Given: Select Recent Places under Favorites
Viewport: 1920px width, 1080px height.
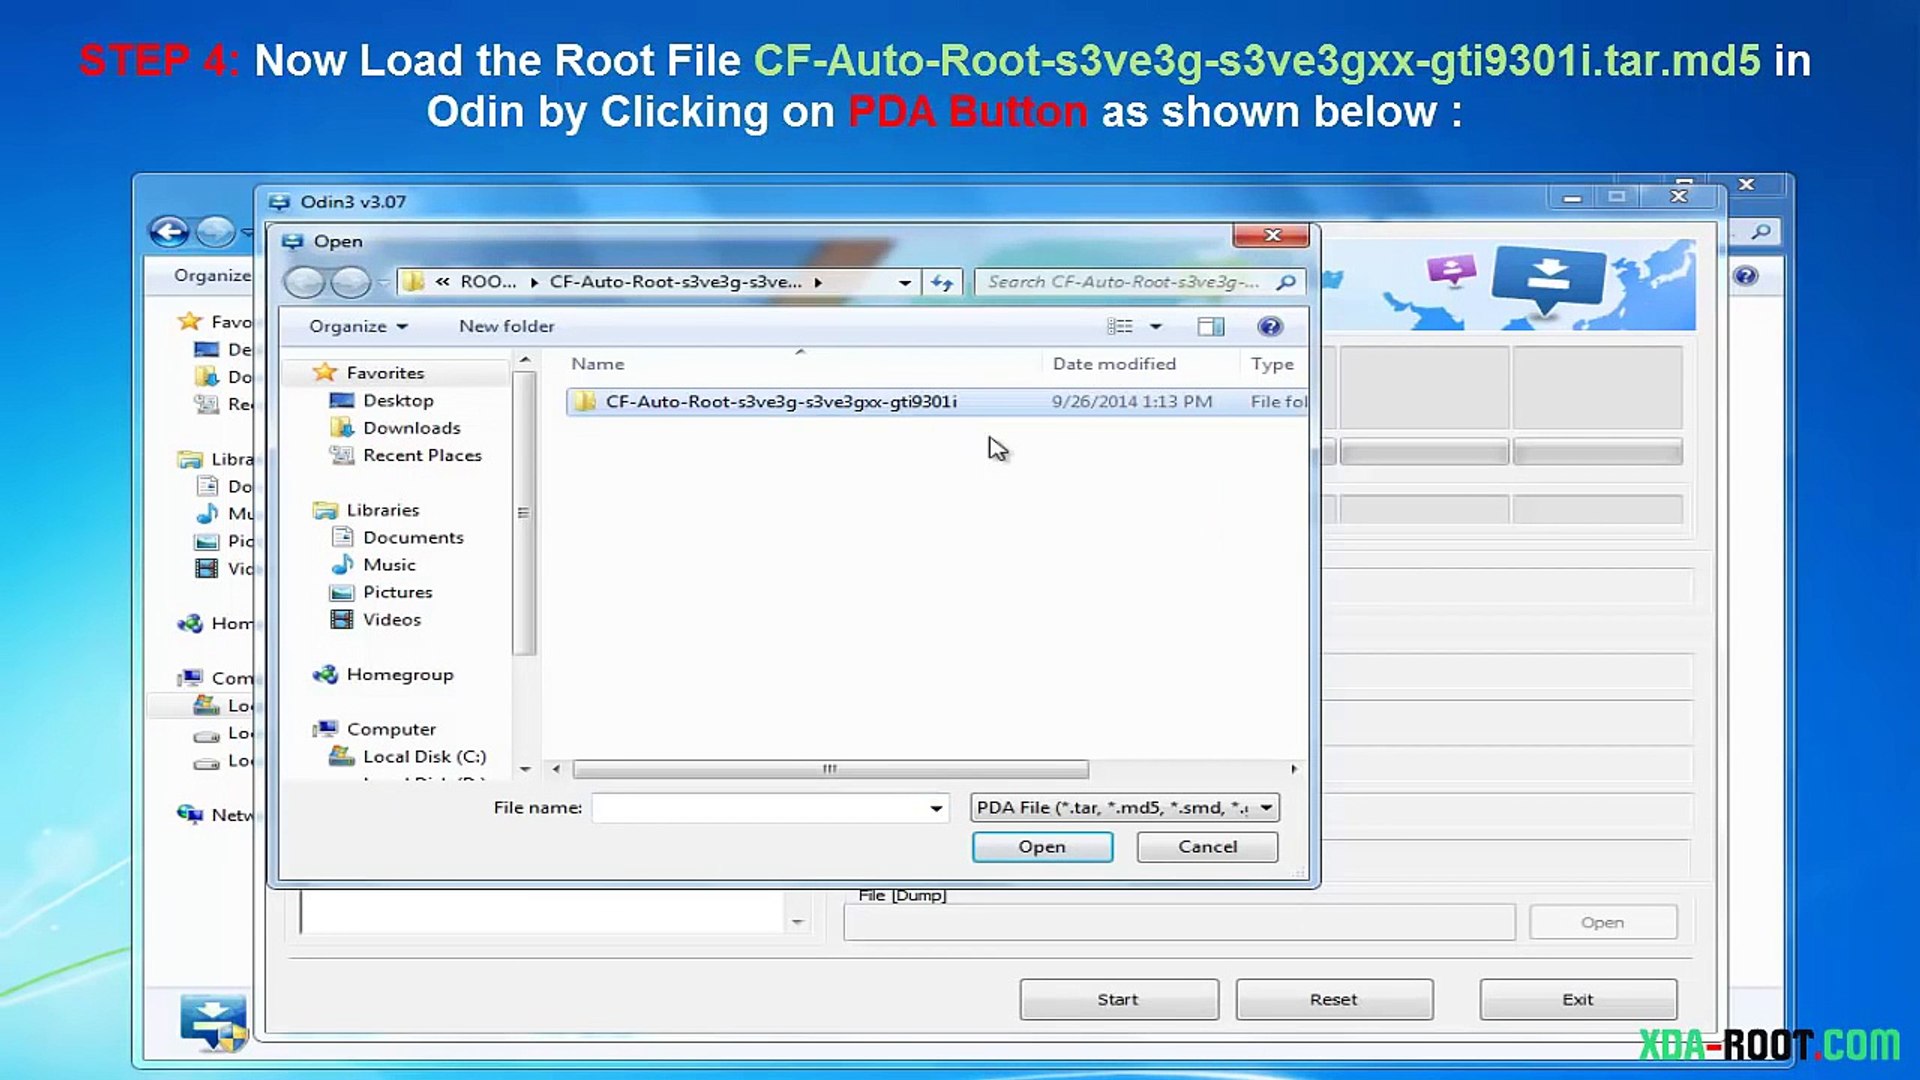Looking at the screenshot, I should pyautogui.click(x=422, y=456).
